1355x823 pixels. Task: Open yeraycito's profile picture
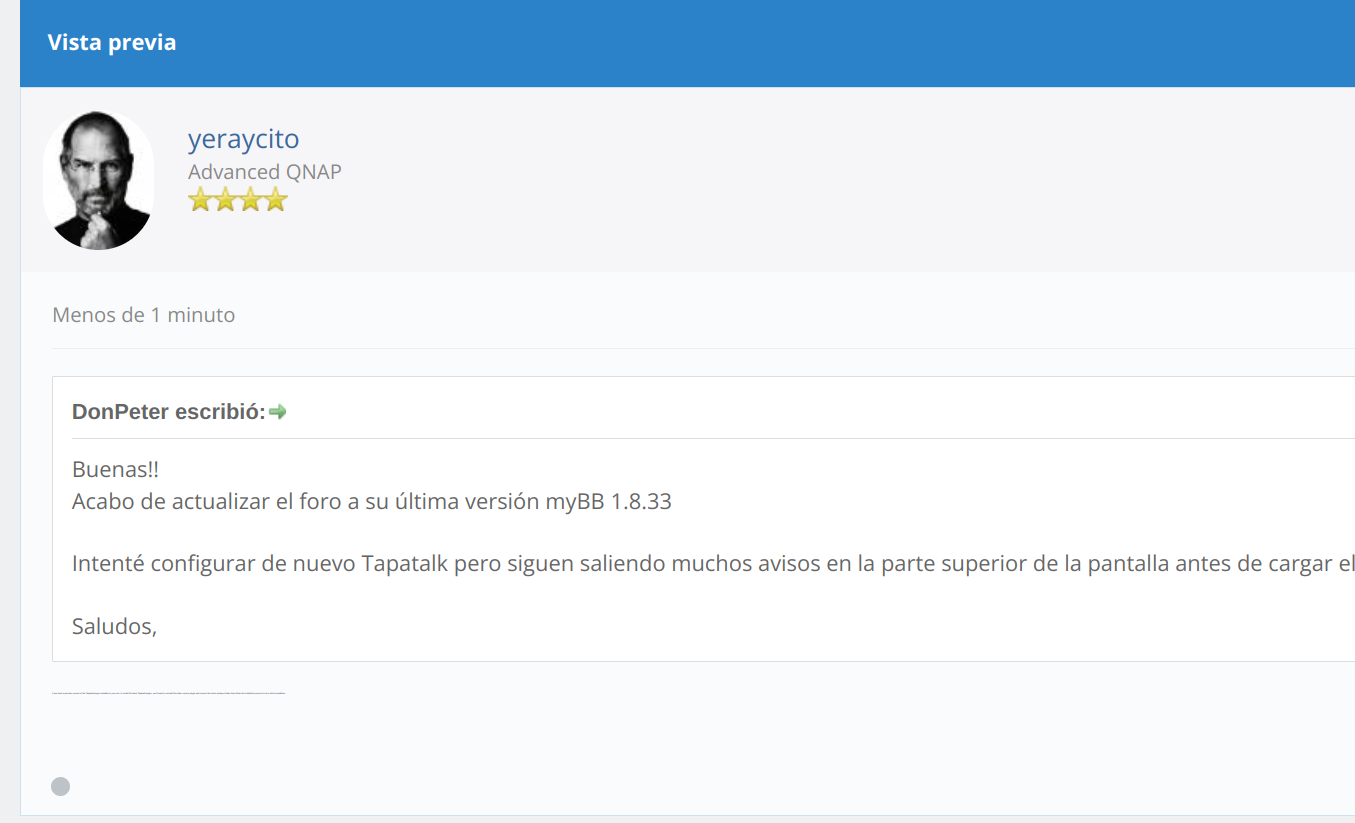pyautogui.click(x=98, y=180)
